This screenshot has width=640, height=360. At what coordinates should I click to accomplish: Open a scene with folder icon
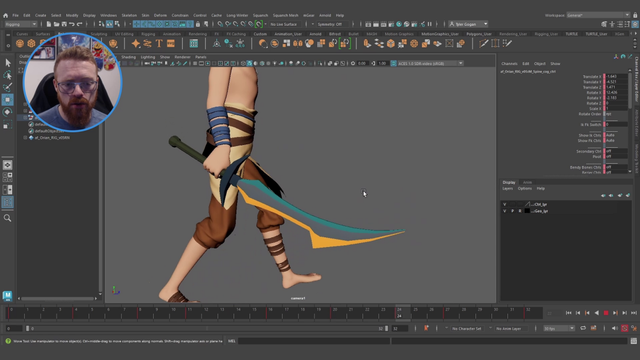56,24
